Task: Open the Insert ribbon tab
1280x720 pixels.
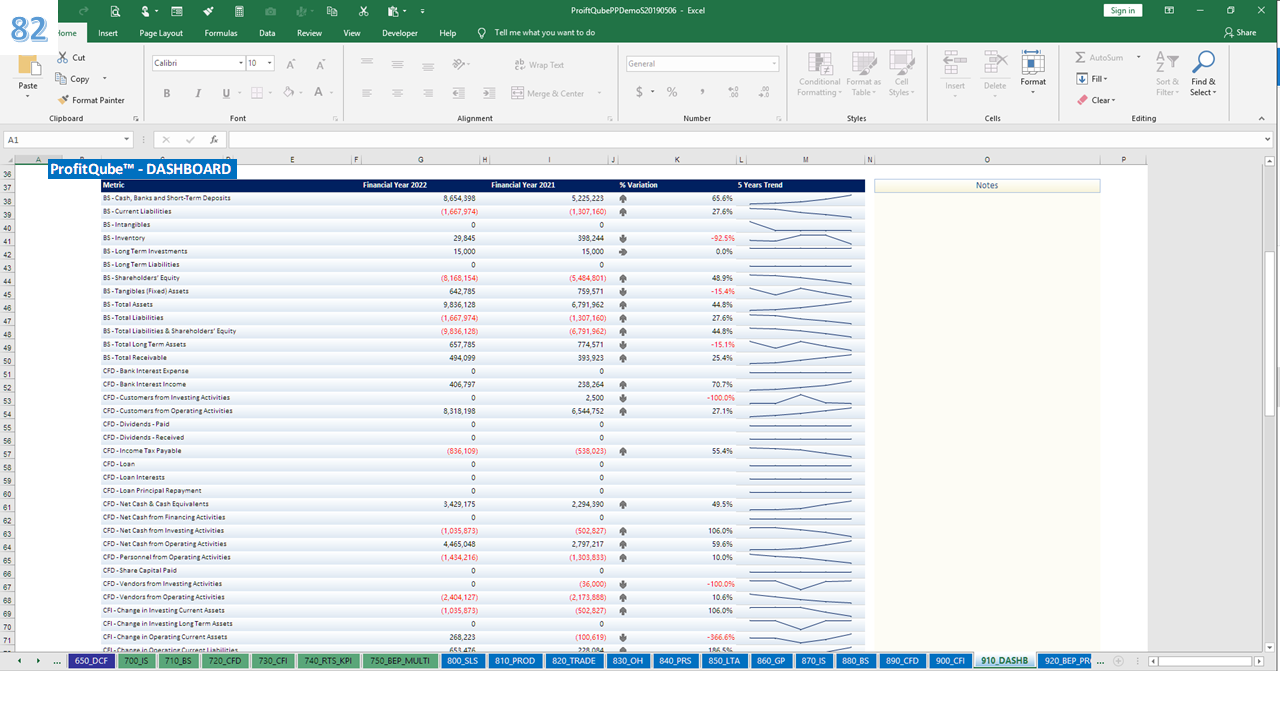Action: pyautogui.click(x=108, y=33)
